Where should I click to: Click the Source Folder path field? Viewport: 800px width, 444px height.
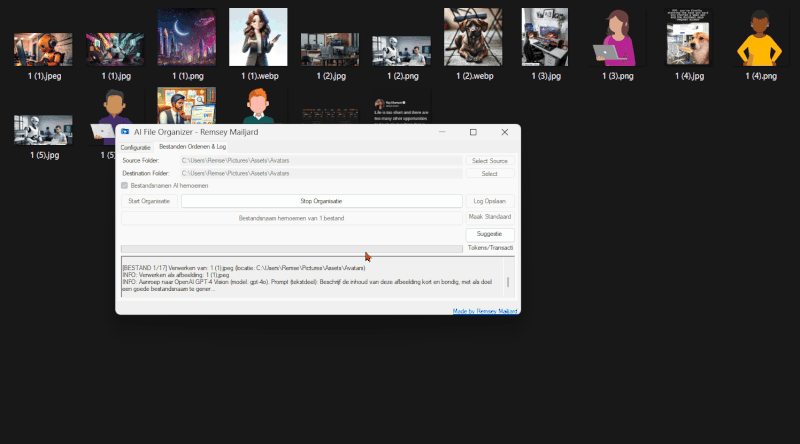click(x=320, y=160)
